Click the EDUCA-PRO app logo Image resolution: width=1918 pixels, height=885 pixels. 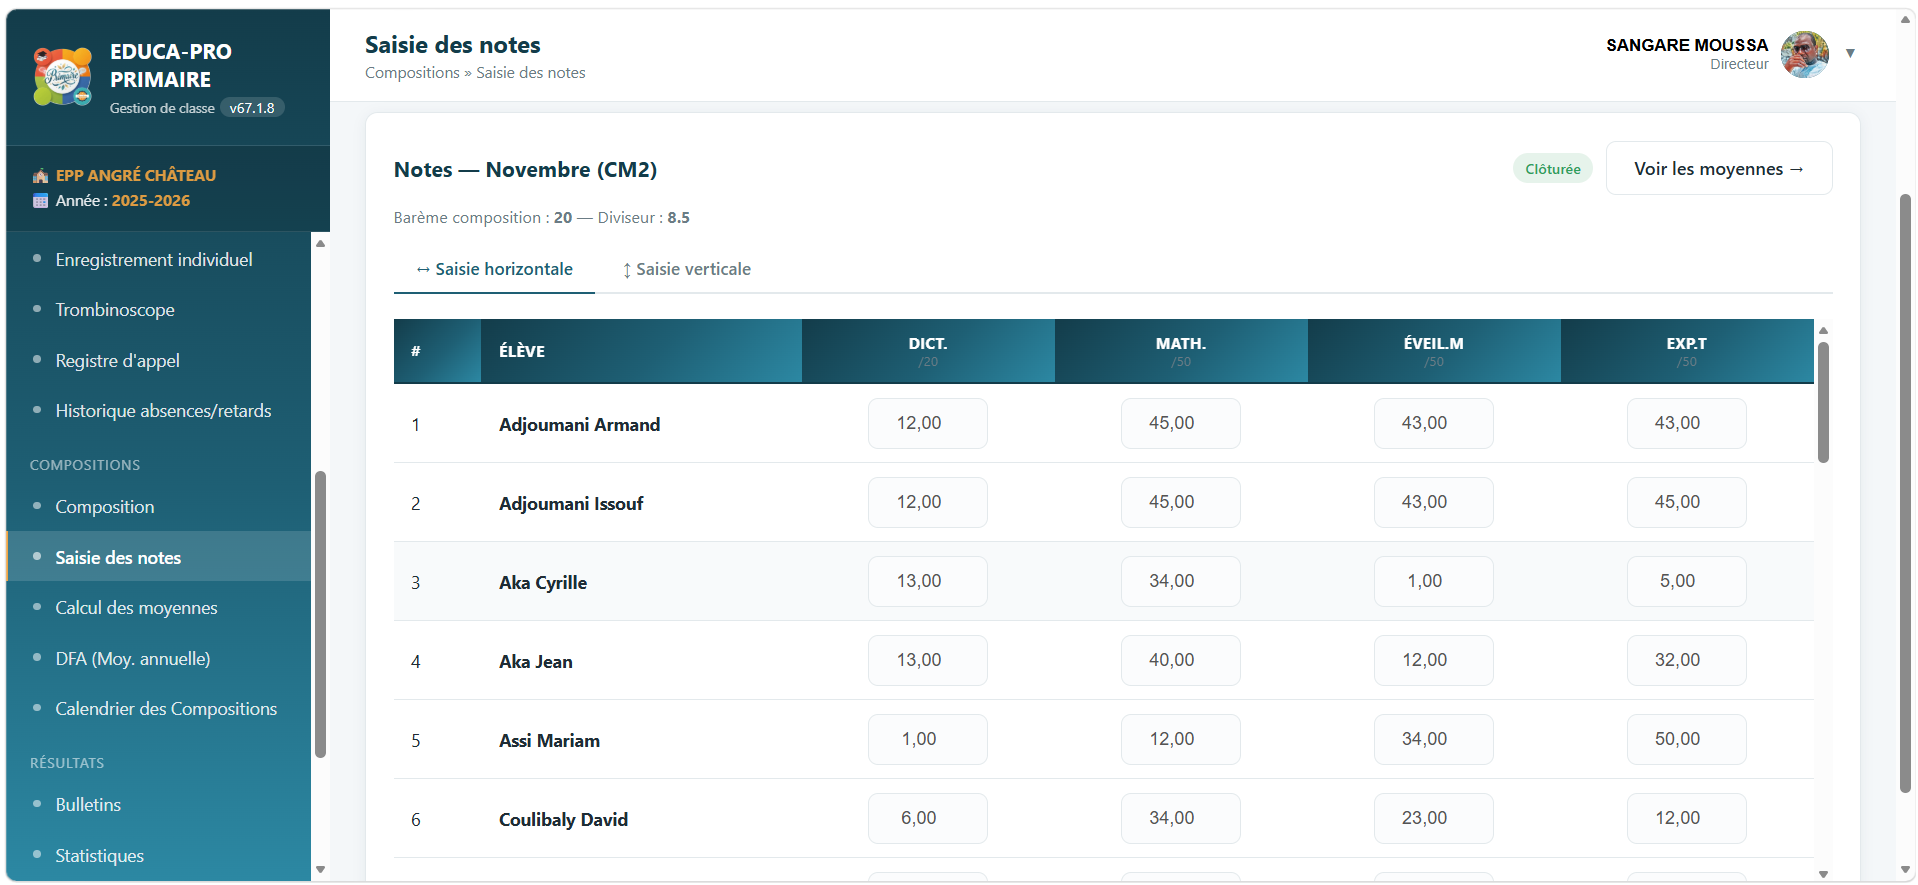pyautogui.click(x=62, y=77)
